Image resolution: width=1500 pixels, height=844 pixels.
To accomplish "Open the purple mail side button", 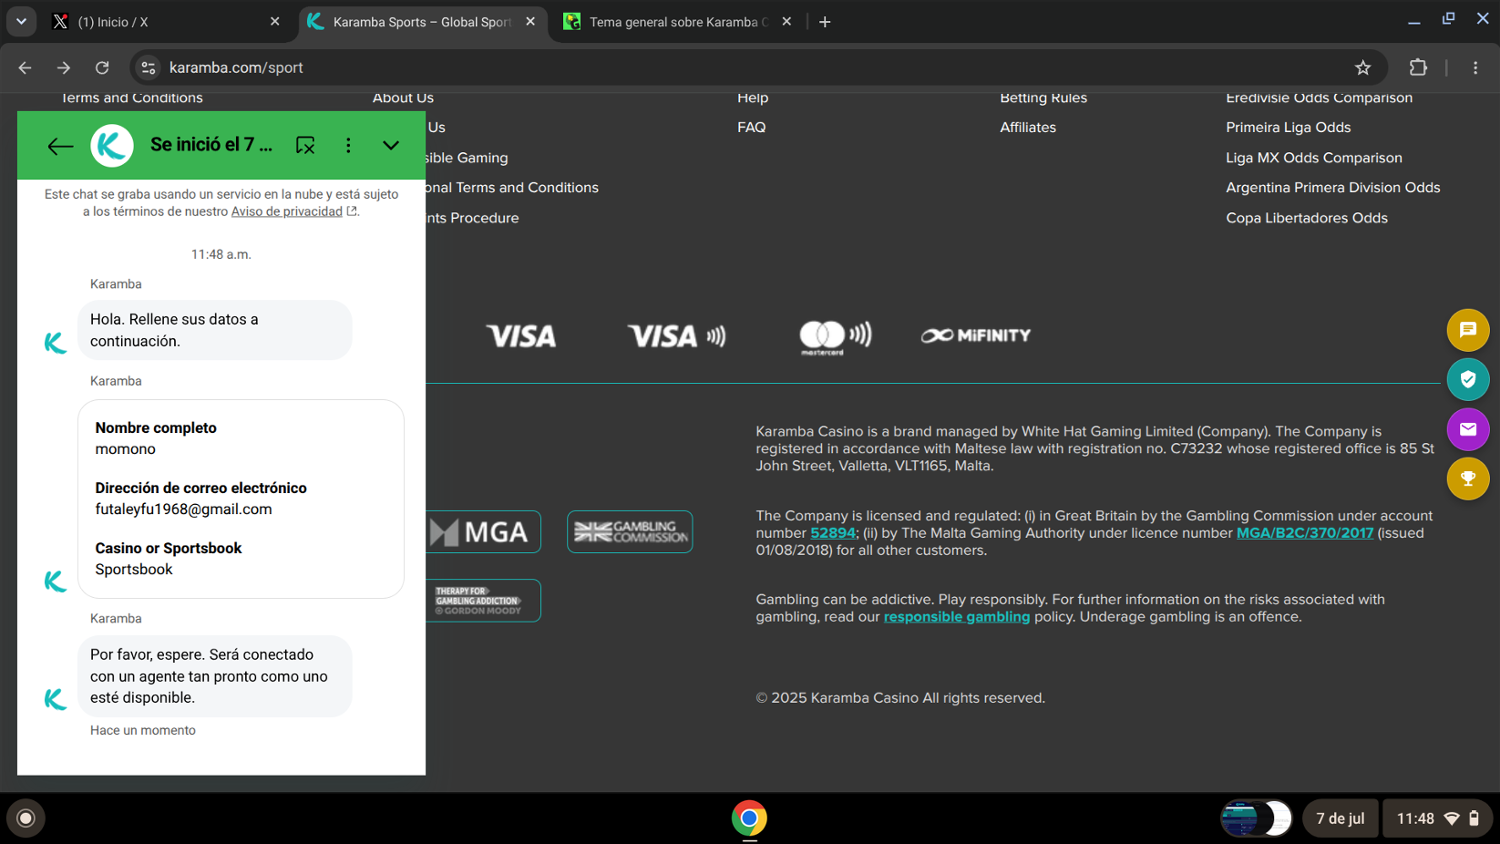I will pyautogui.click(x=1468, y=429).
